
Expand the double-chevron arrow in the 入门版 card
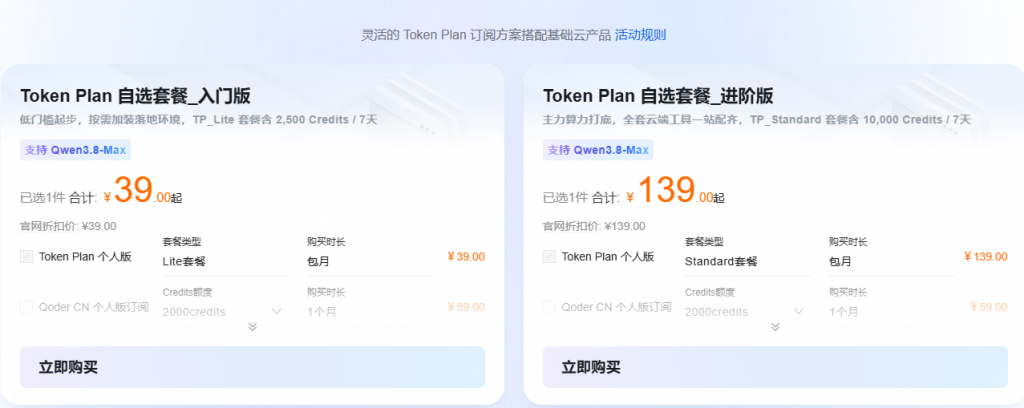pos(253,327)
